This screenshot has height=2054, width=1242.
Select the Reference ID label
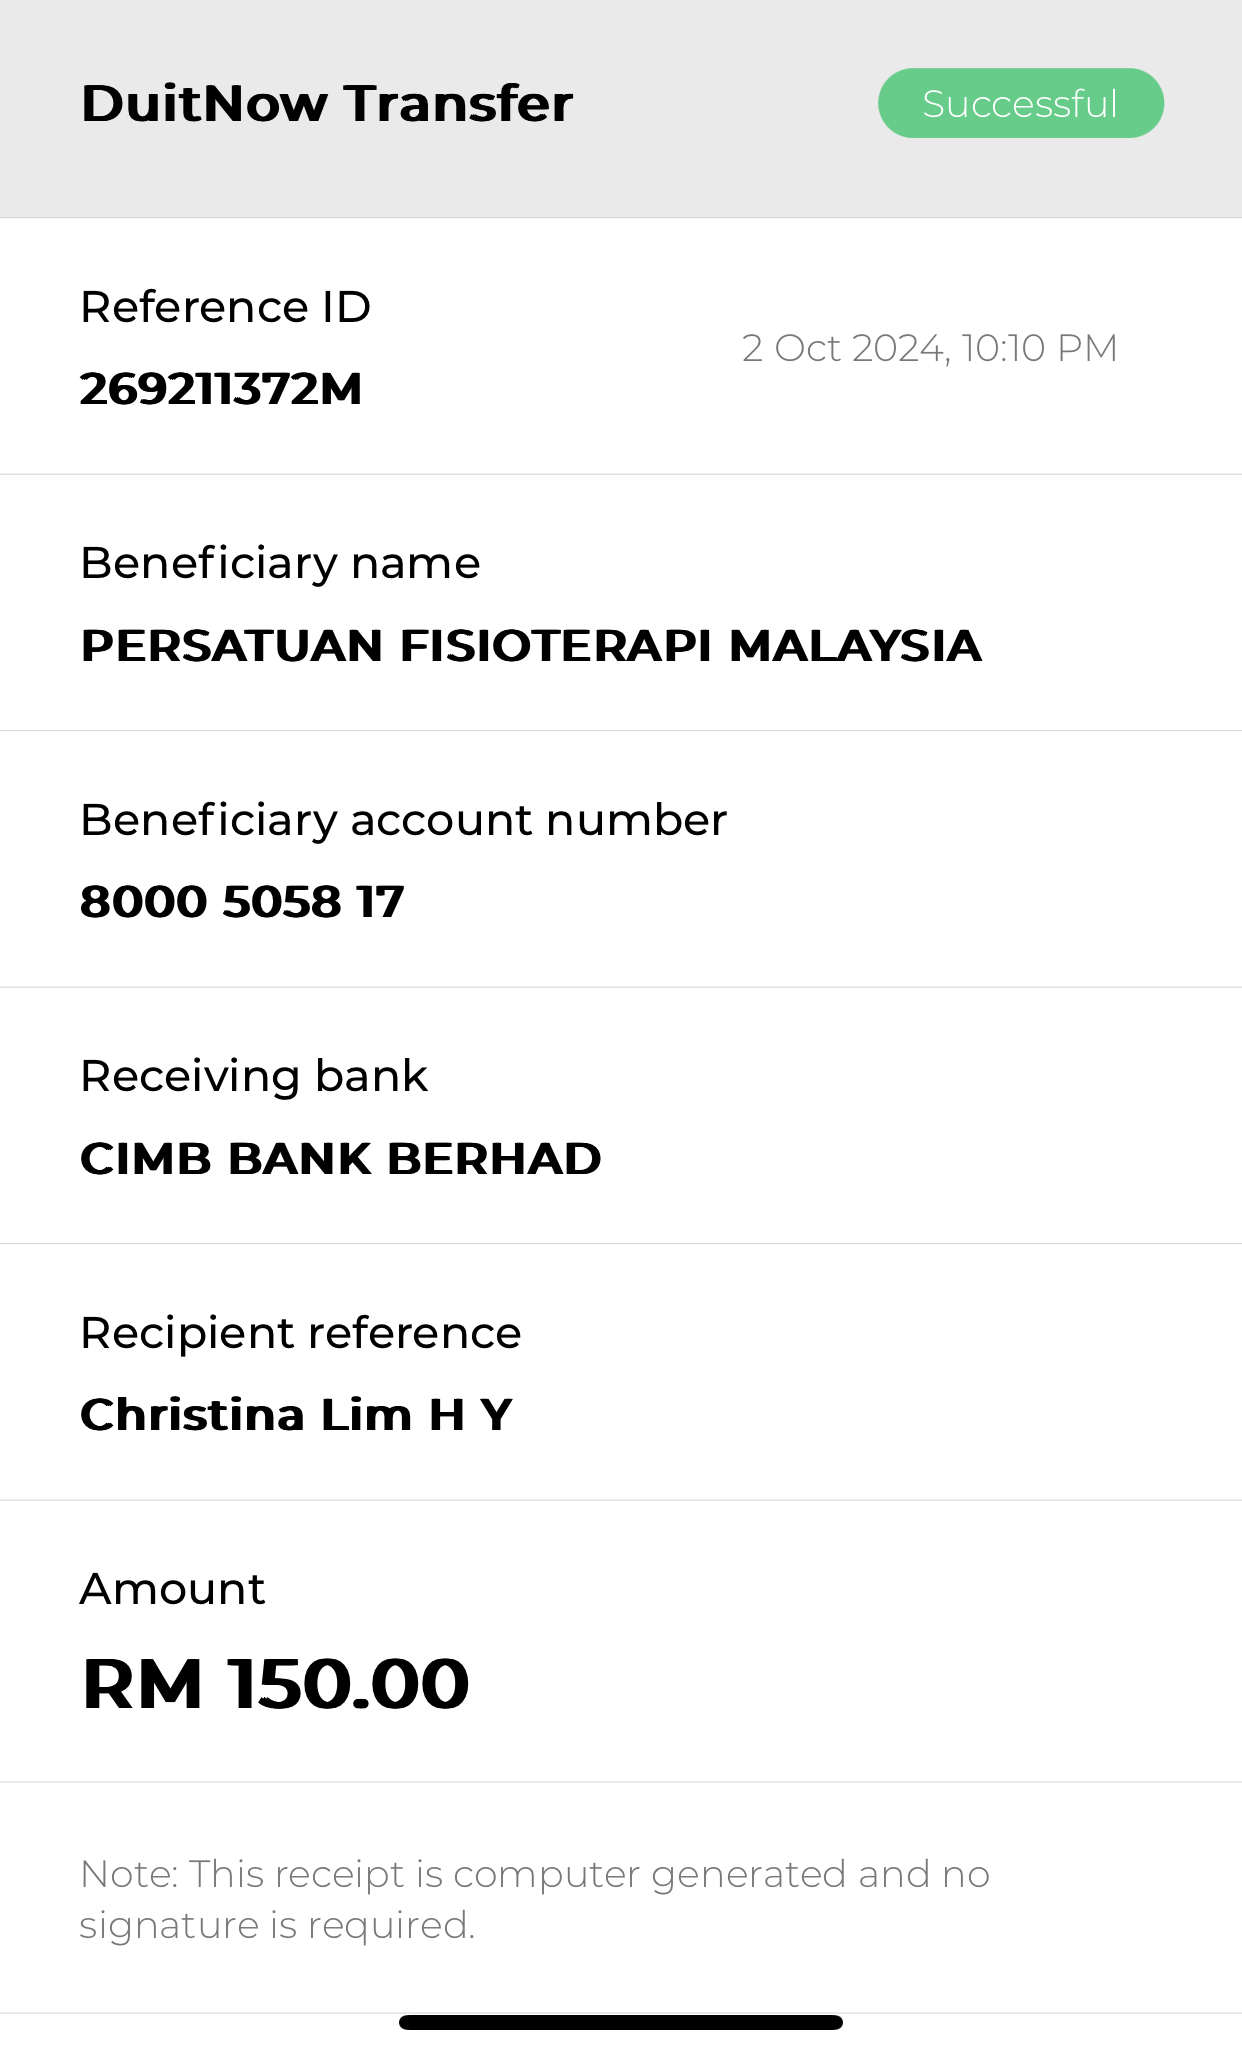225,307
